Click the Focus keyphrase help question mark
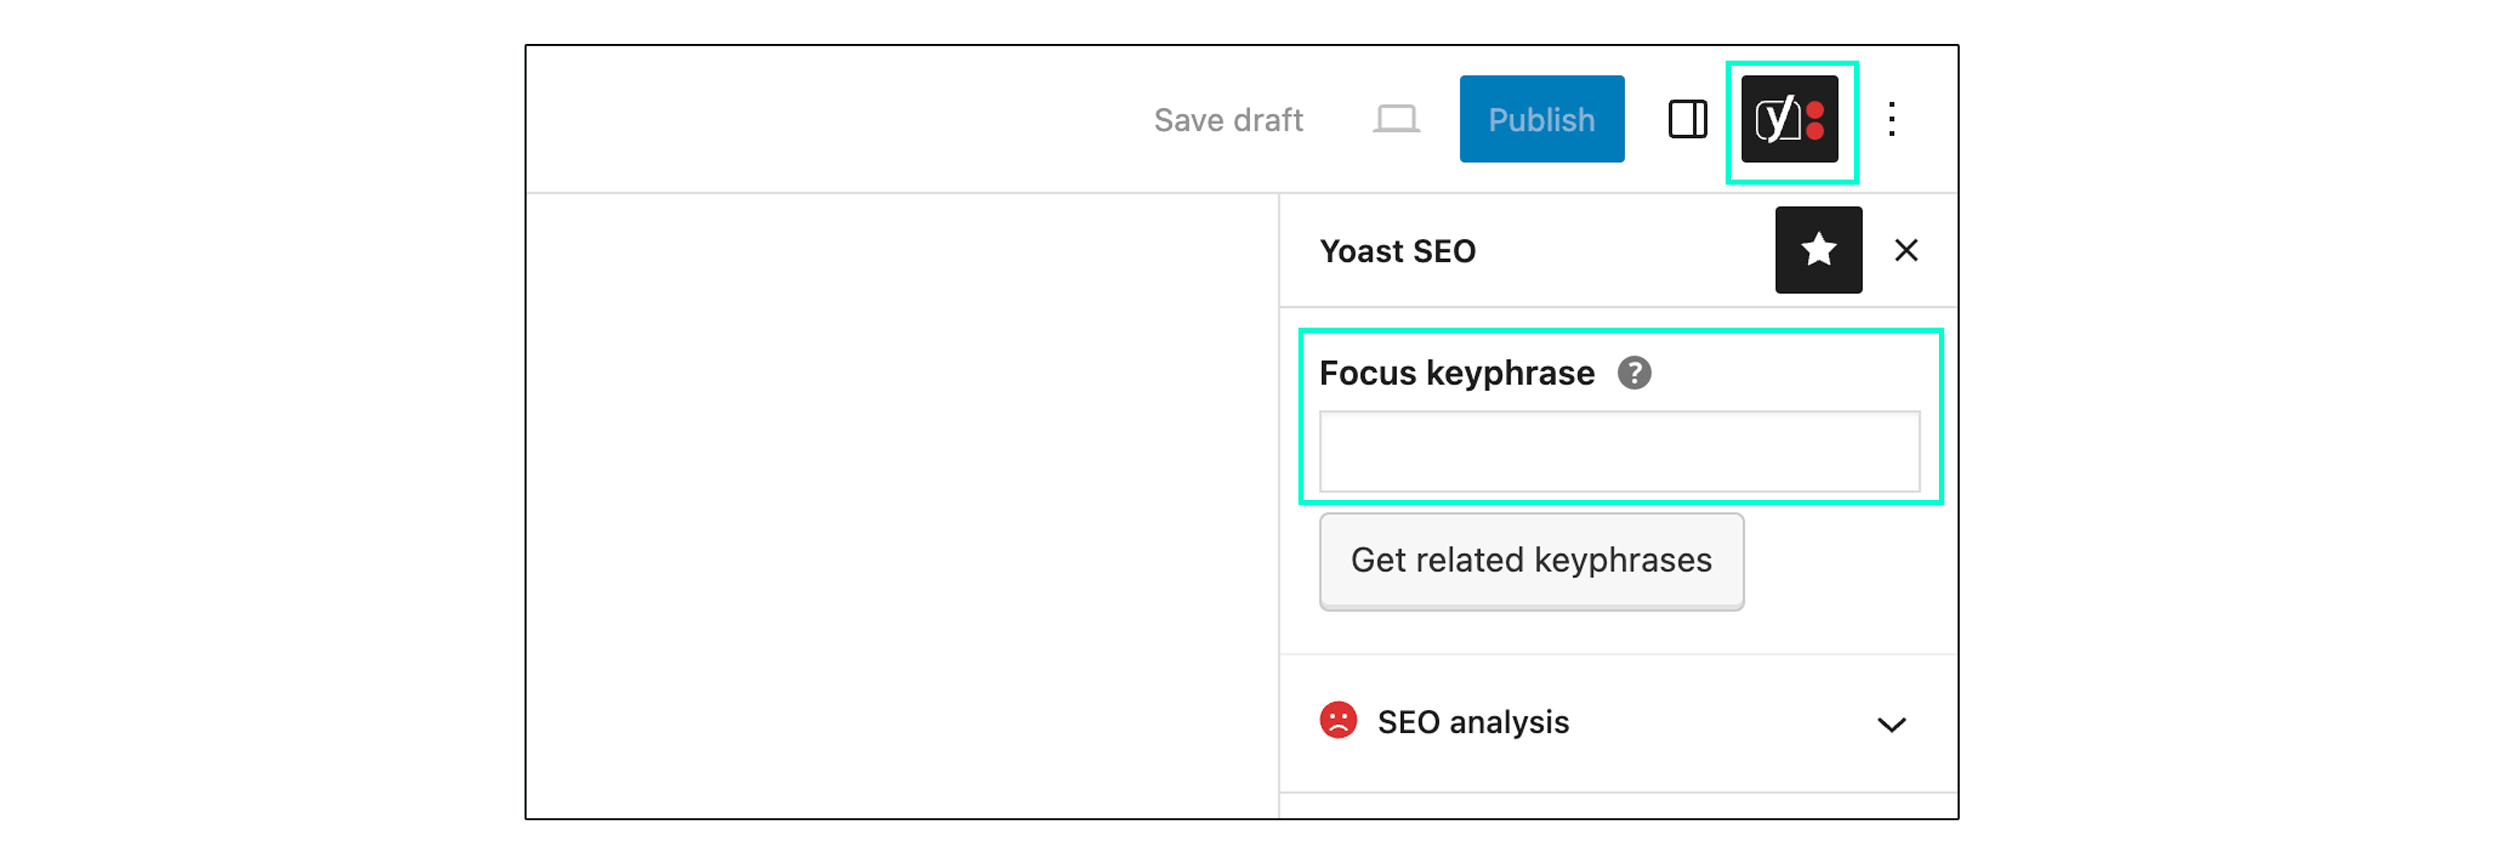2500x863 pixels. point(1634,373)
